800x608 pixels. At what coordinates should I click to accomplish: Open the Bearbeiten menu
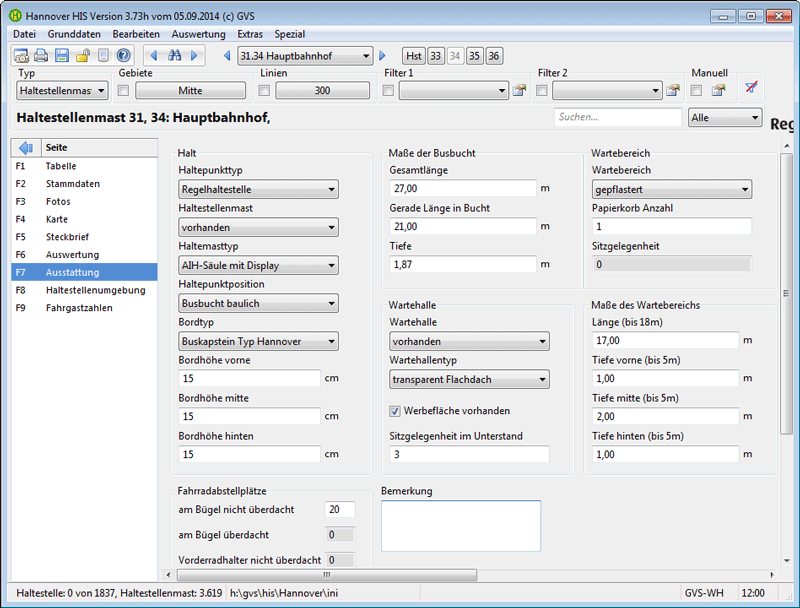(x=136, y=34)
